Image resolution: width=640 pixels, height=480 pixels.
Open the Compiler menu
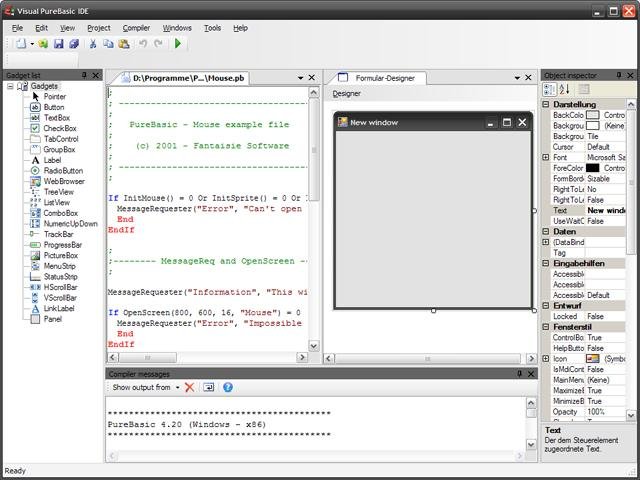136,28
